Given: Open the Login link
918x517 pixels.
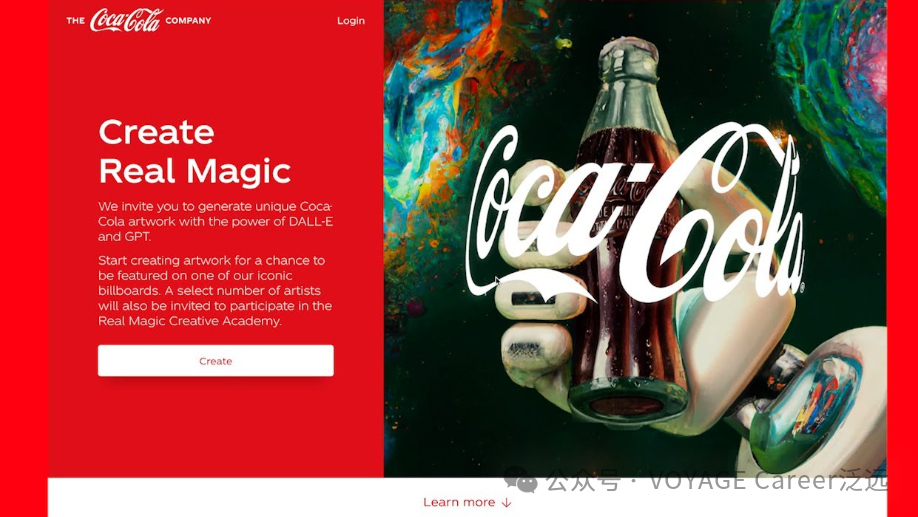Looking at the screenshot, I should tap(351, 20).
